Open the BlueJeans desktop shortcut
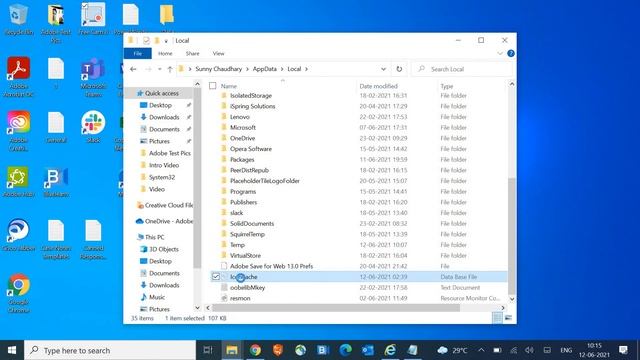Image resolution: width=640 pixels, height=360 pixels. click(56, 182)
